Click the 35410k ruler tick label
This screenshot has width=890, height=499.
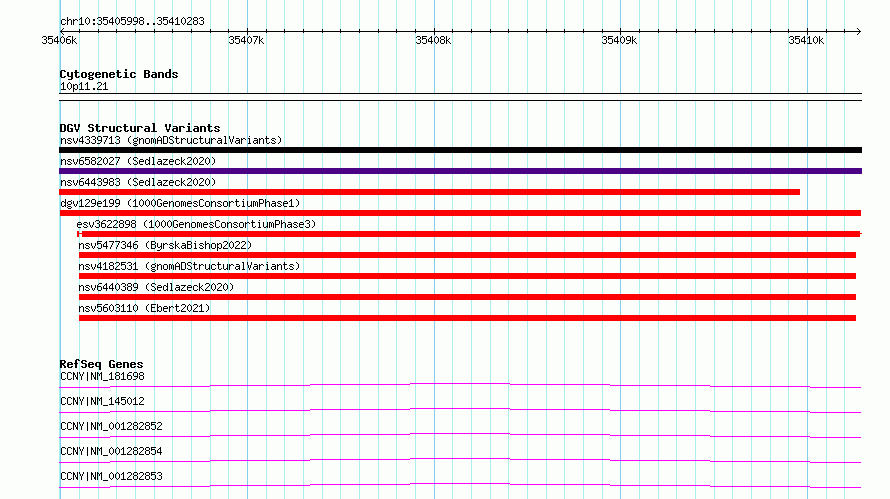coord(806,40)
